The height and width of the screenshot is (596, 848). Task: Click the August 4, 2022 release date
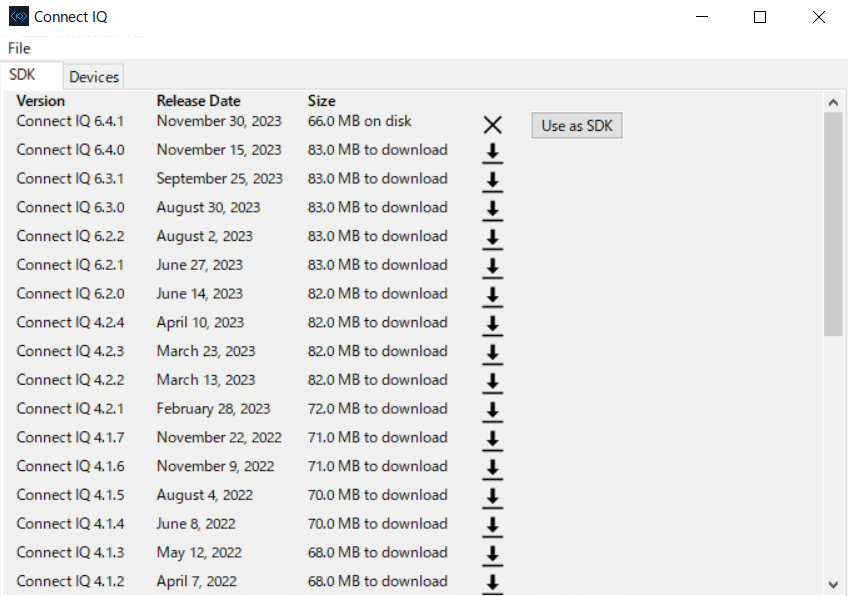tap(204, 495)
